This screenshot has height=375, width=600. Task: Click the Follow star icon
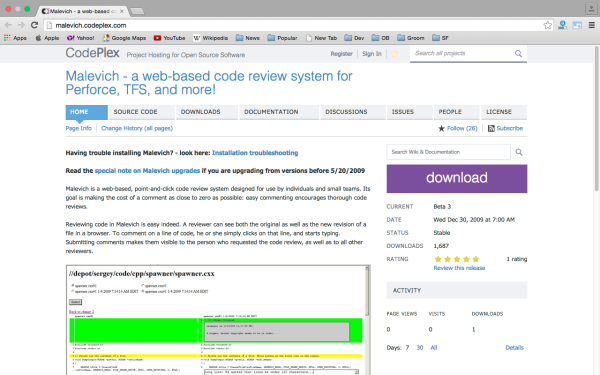(x=441, y=129)
